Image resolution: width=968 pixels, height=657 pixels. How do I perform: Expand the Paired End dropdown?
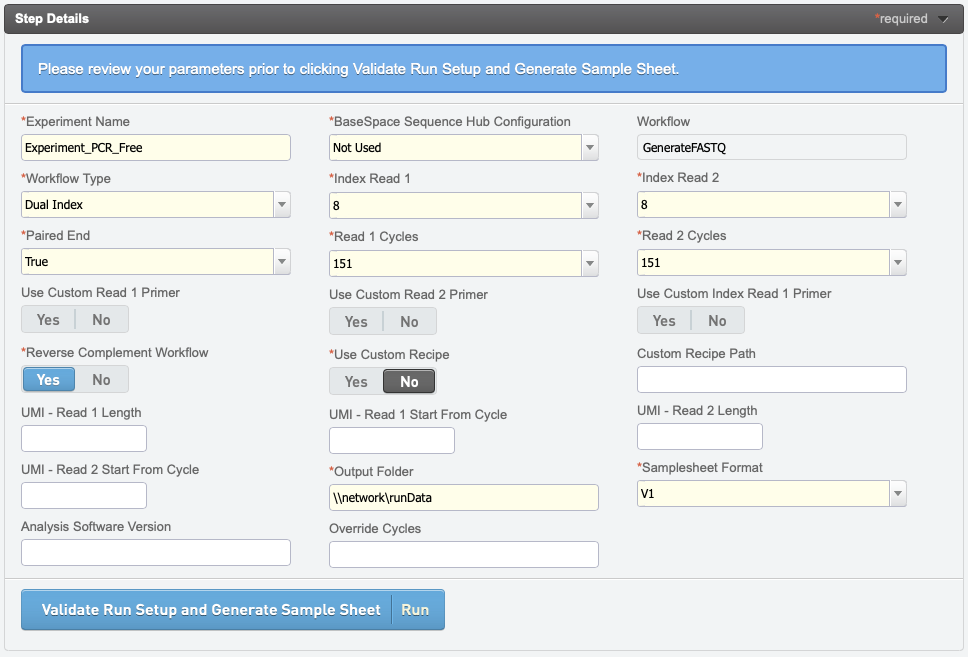(282, 262)
